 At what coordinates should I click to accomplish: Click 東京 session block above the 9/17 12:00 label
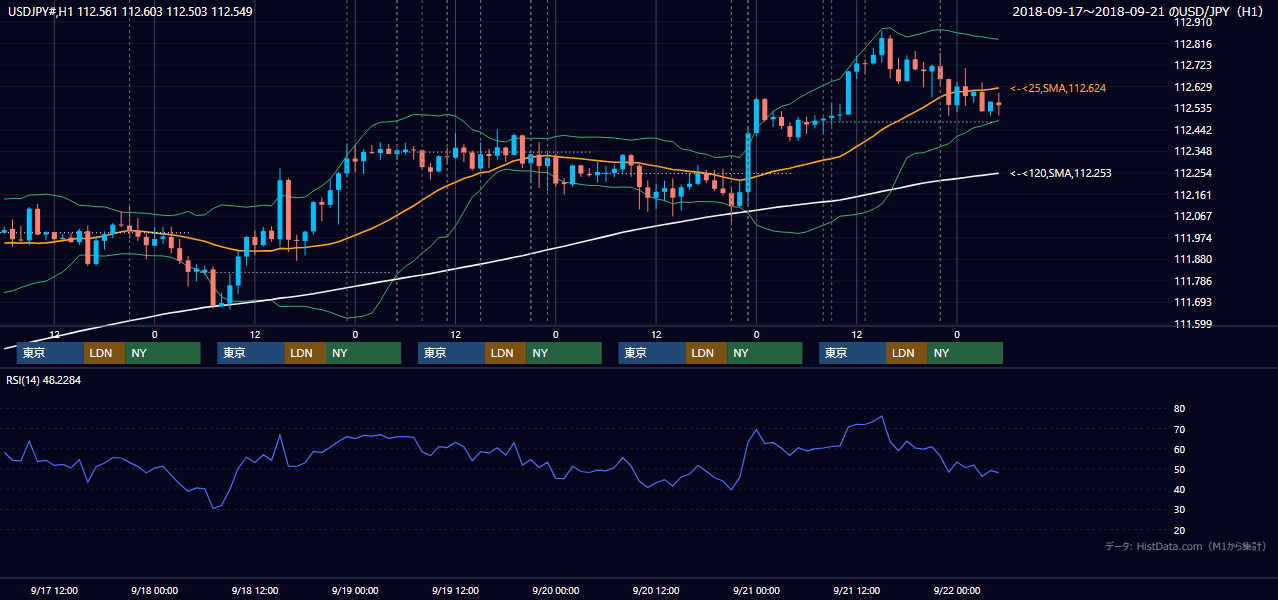click(50, 353)
